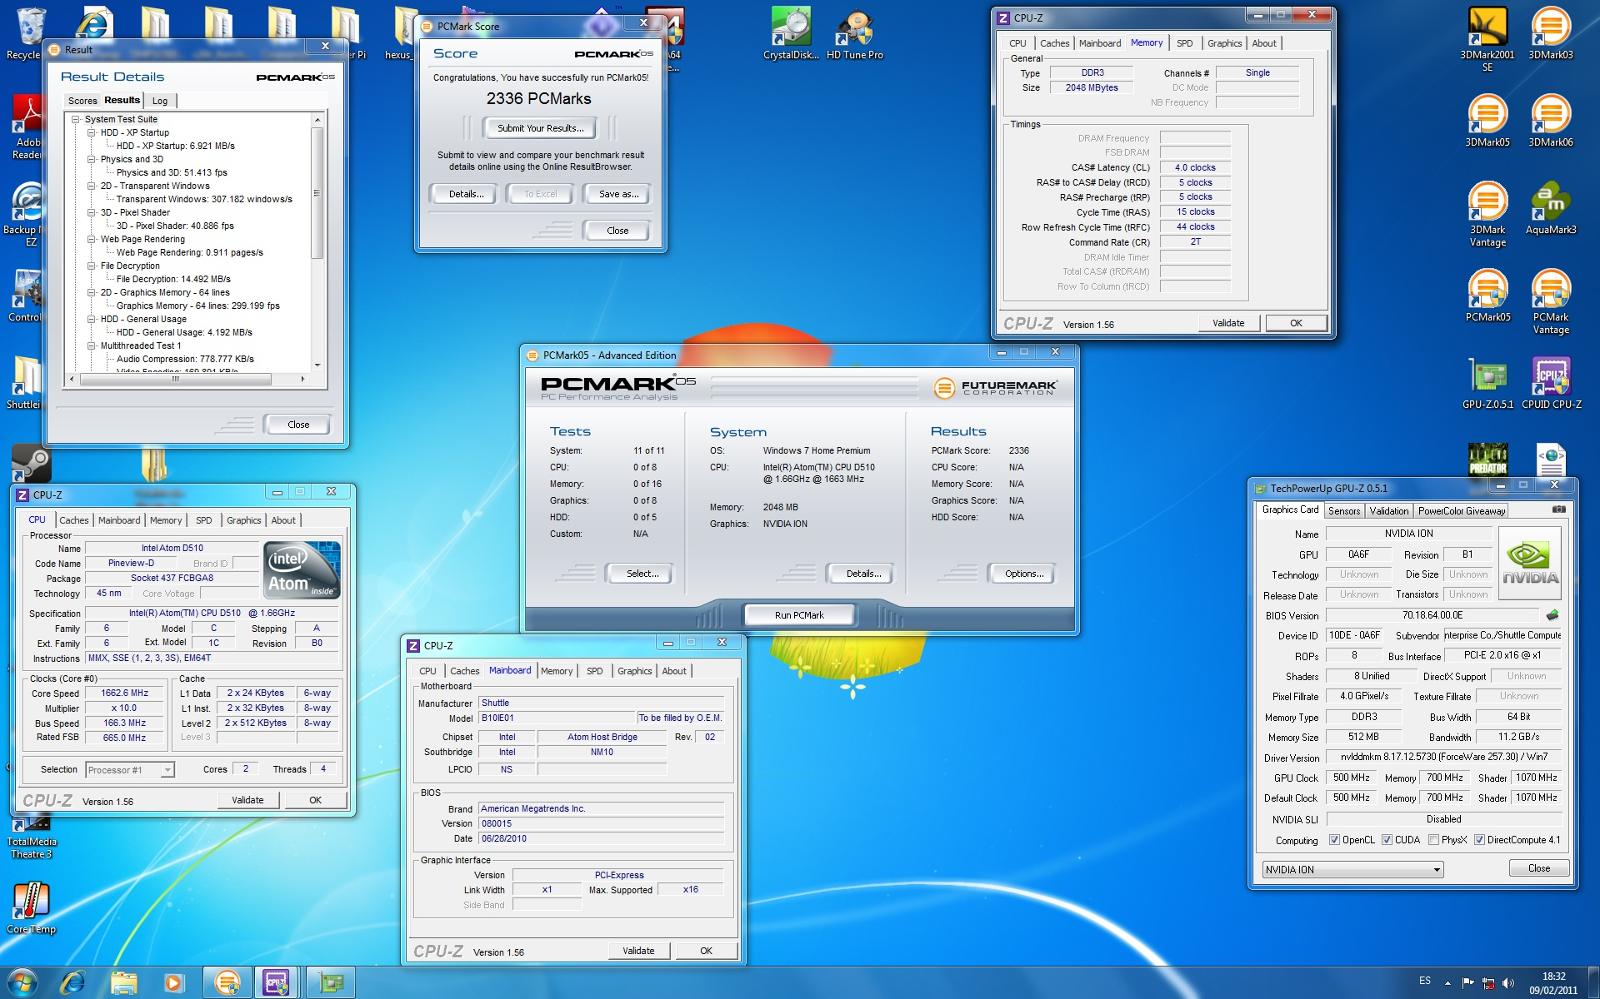
Task: Click the NVIDIA logo in GPU-Z
Action: pos(1530,565)
